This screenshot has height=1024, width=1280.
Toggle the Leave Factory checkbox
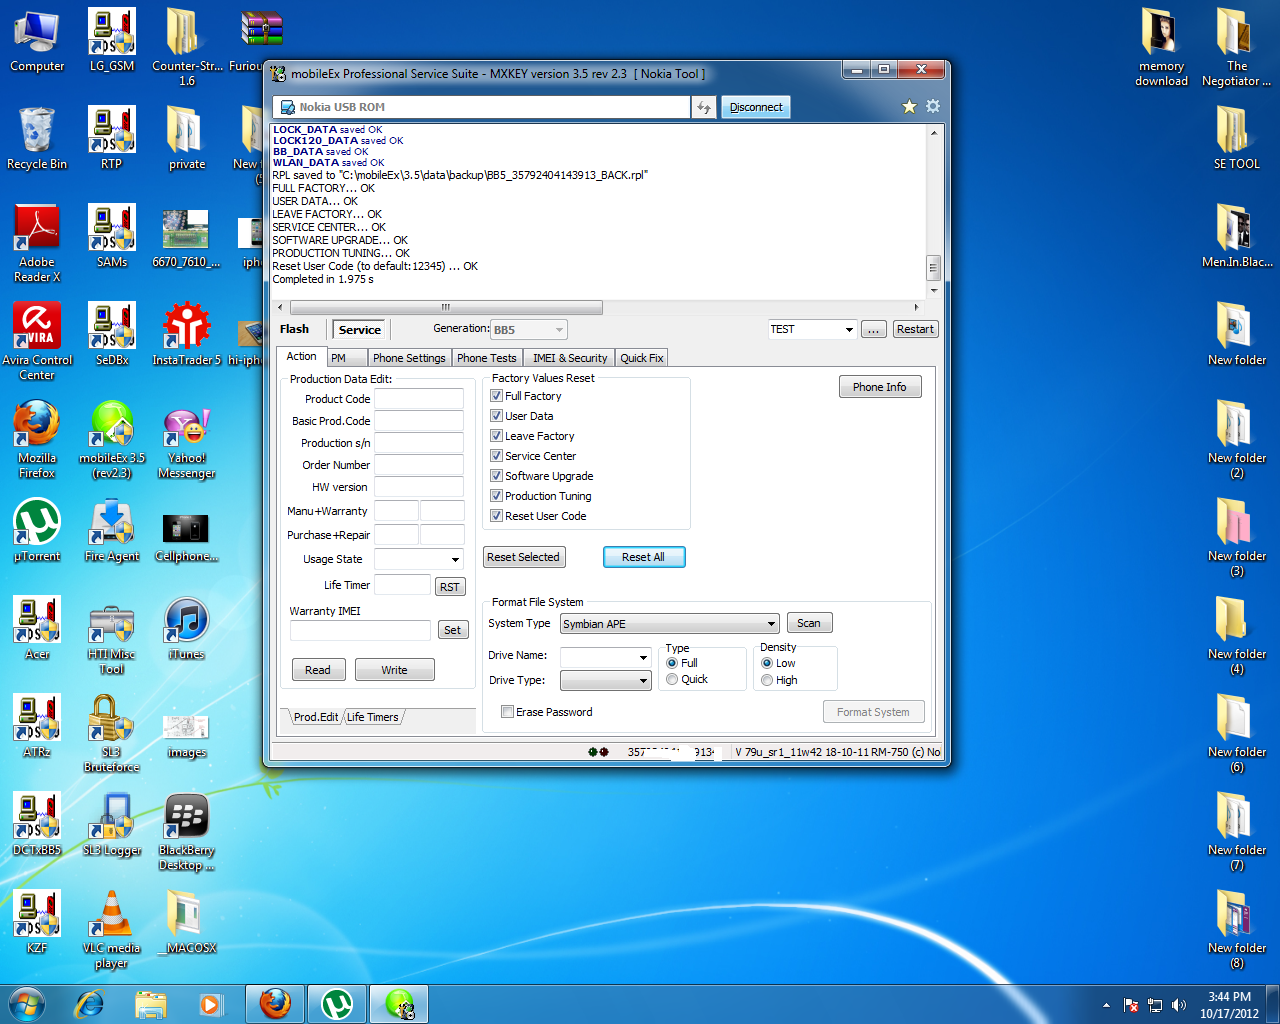point(496,436)
